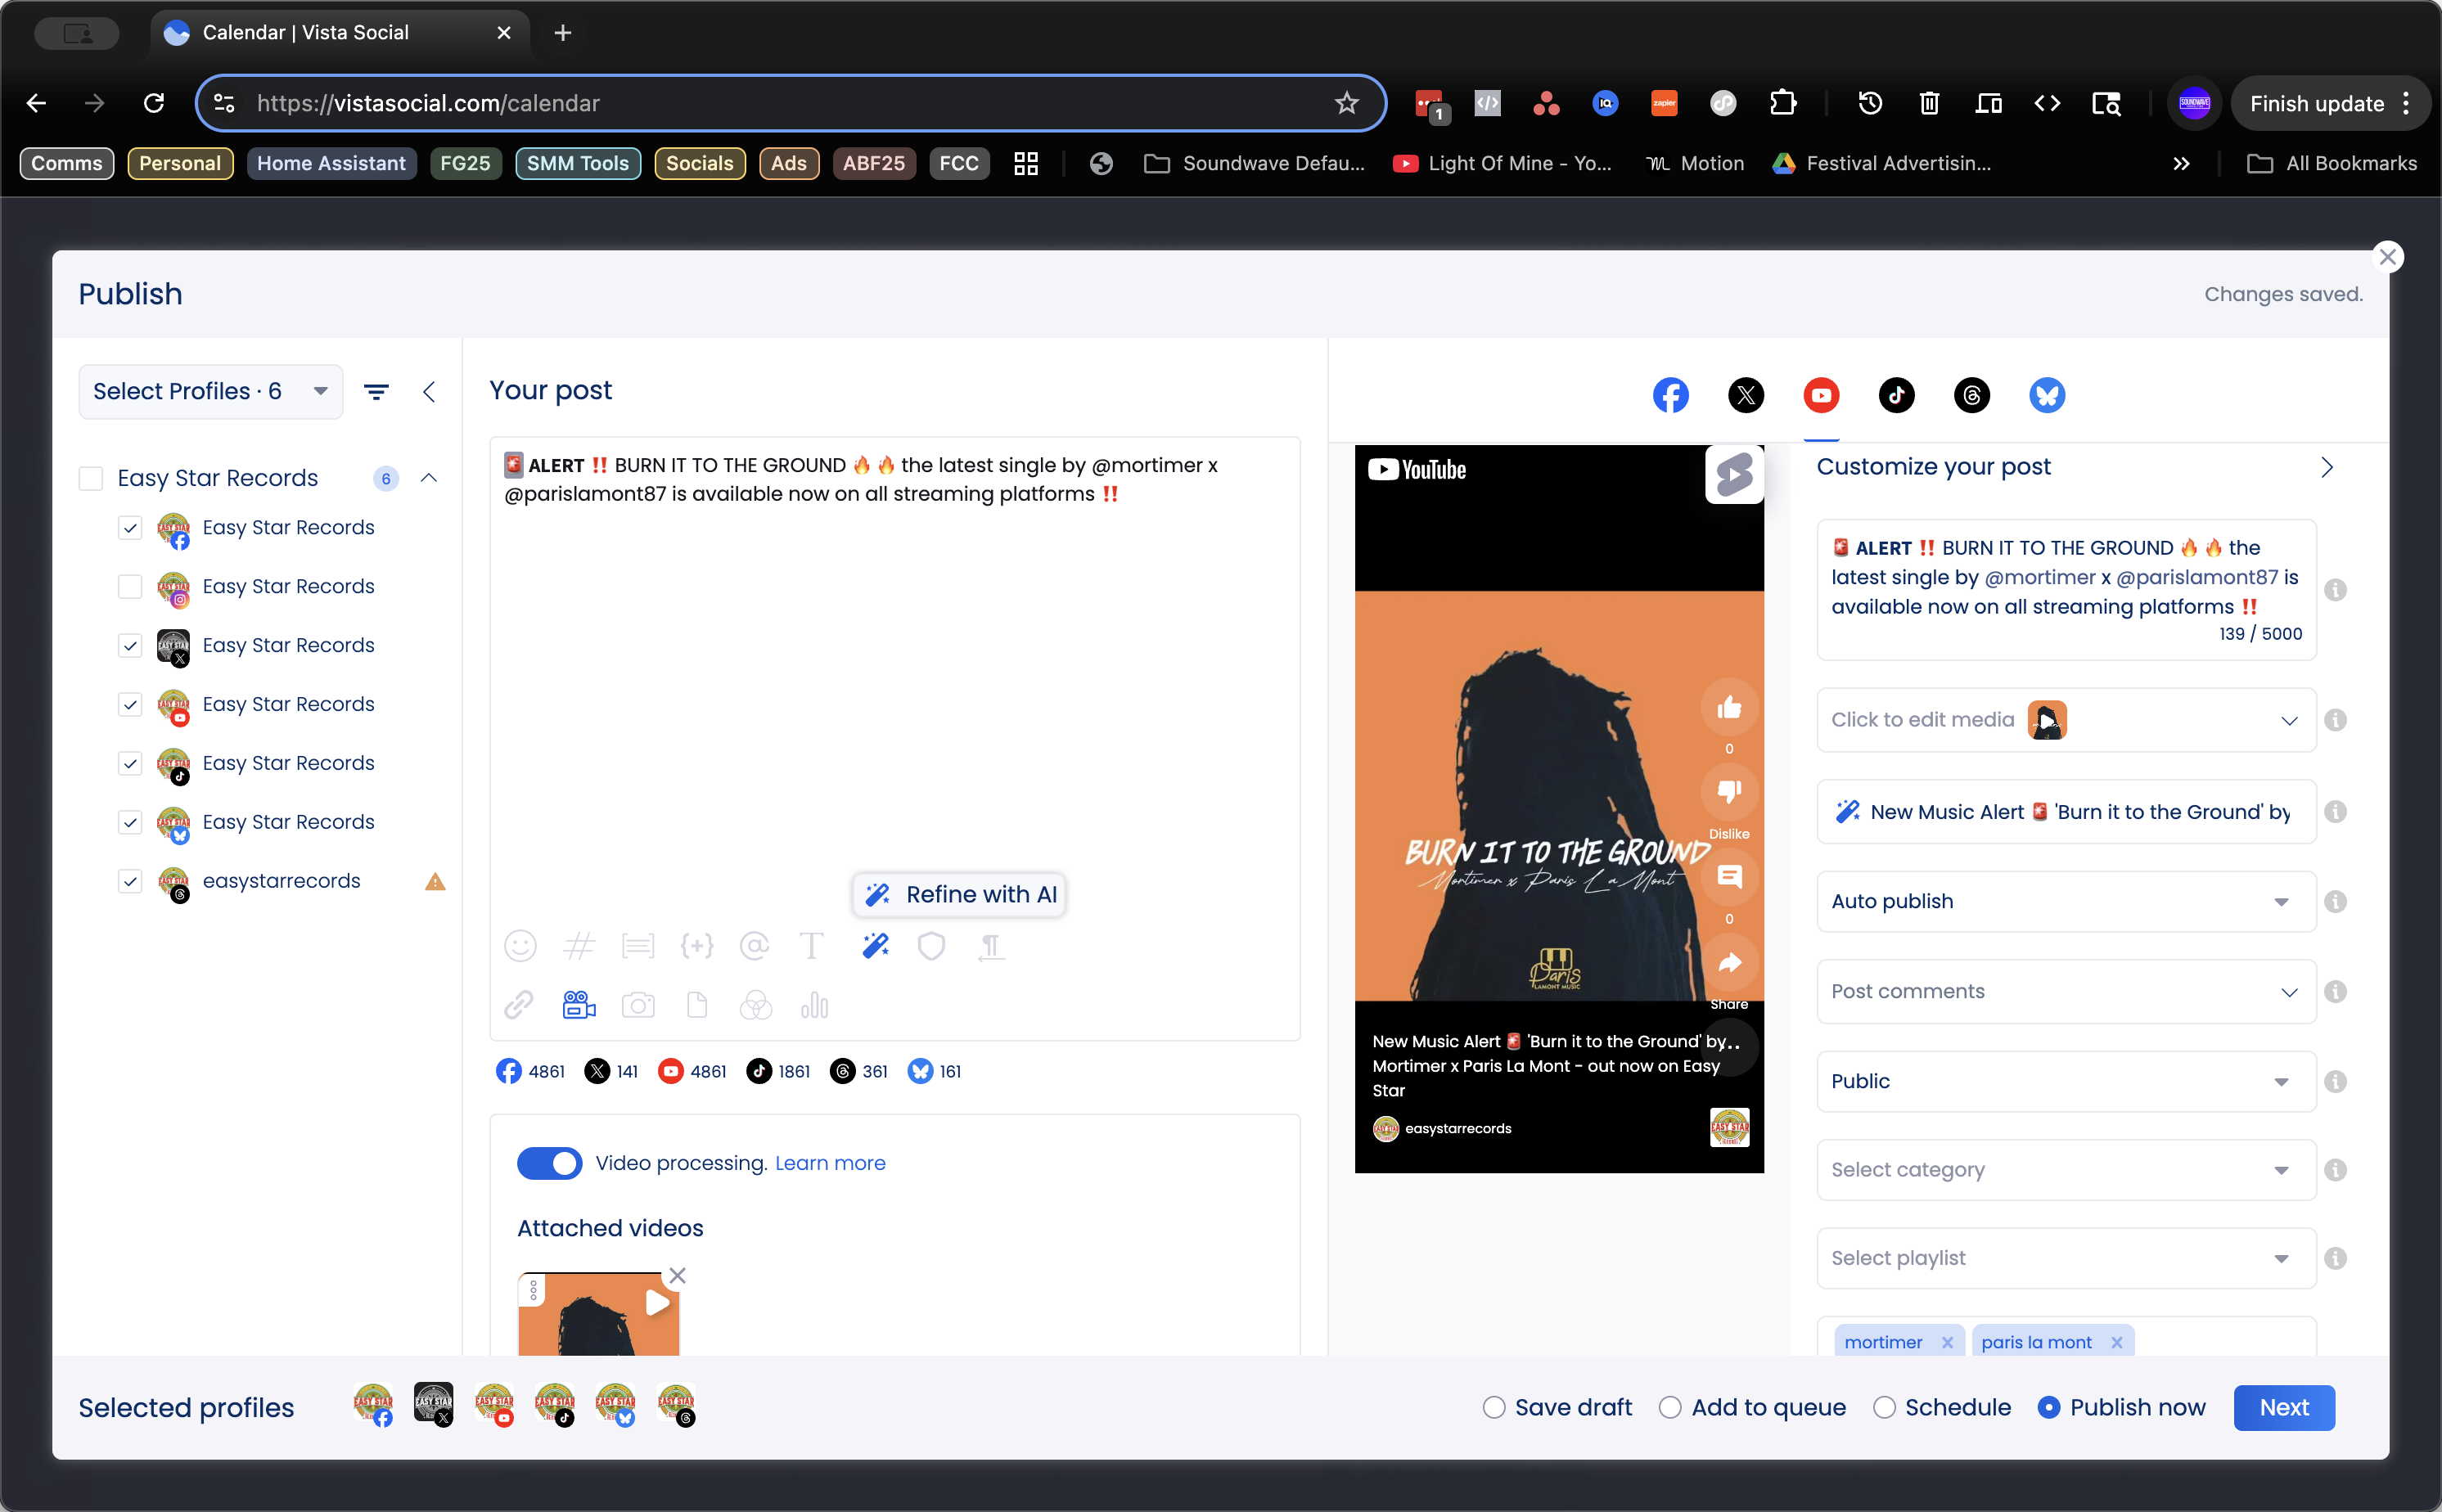Click the AI assistant magic wand icon
The width and height of the screenshot is (2442, 1512).
pos(875,946)
